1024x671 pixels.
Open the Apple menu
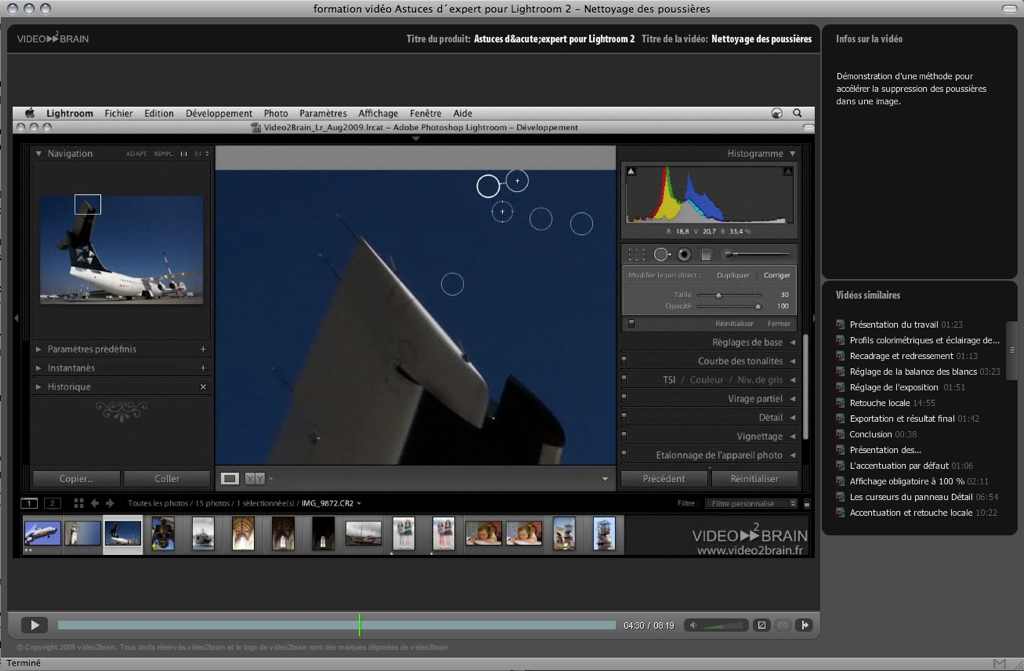29,113
